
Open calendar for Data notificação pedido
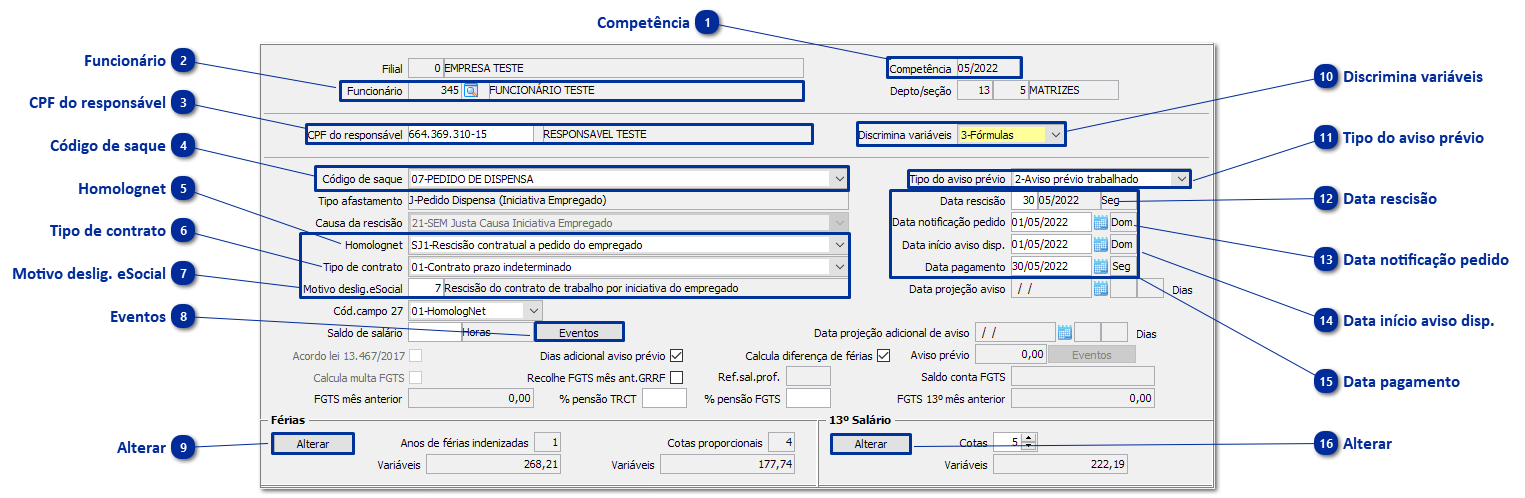(x=1100, y=222)
